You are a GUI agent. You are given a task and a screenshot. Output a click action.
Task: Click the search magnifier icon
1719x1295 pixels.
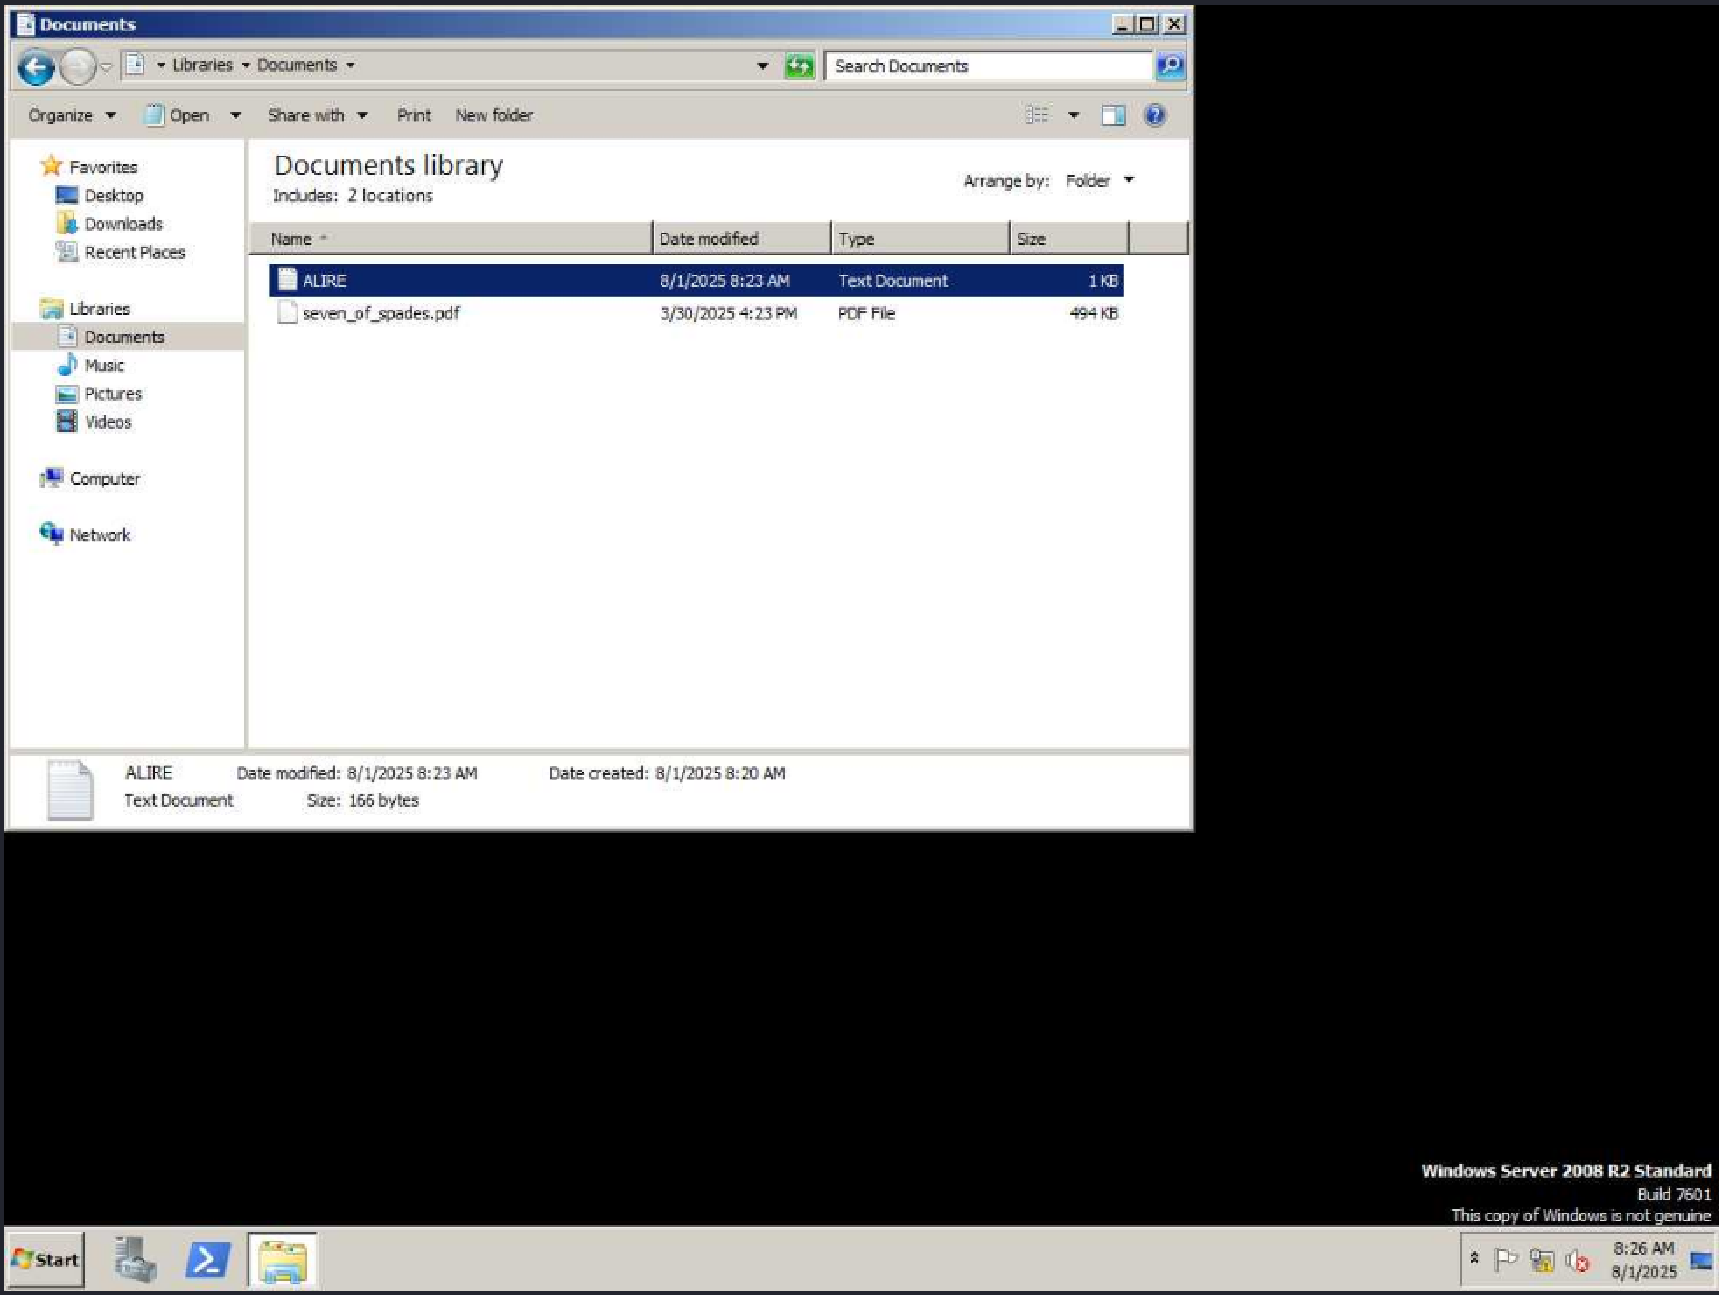tap(1169, 66)
